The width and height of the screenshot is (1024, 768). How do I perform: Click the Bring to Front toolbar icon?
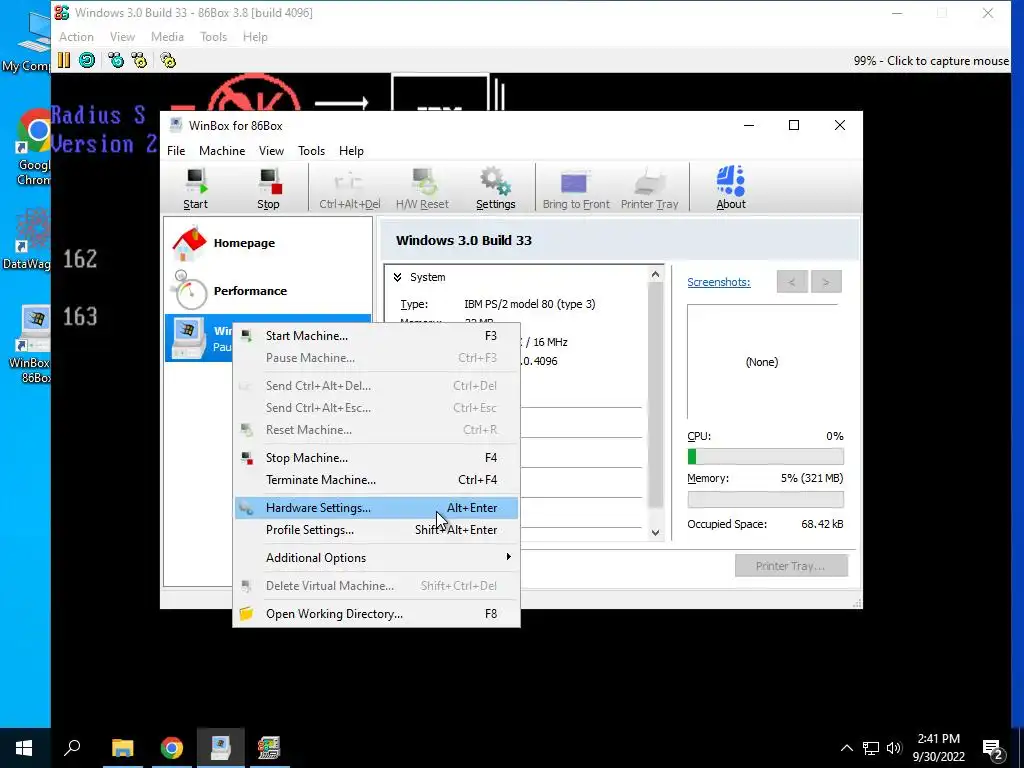(x=576, y=188)
